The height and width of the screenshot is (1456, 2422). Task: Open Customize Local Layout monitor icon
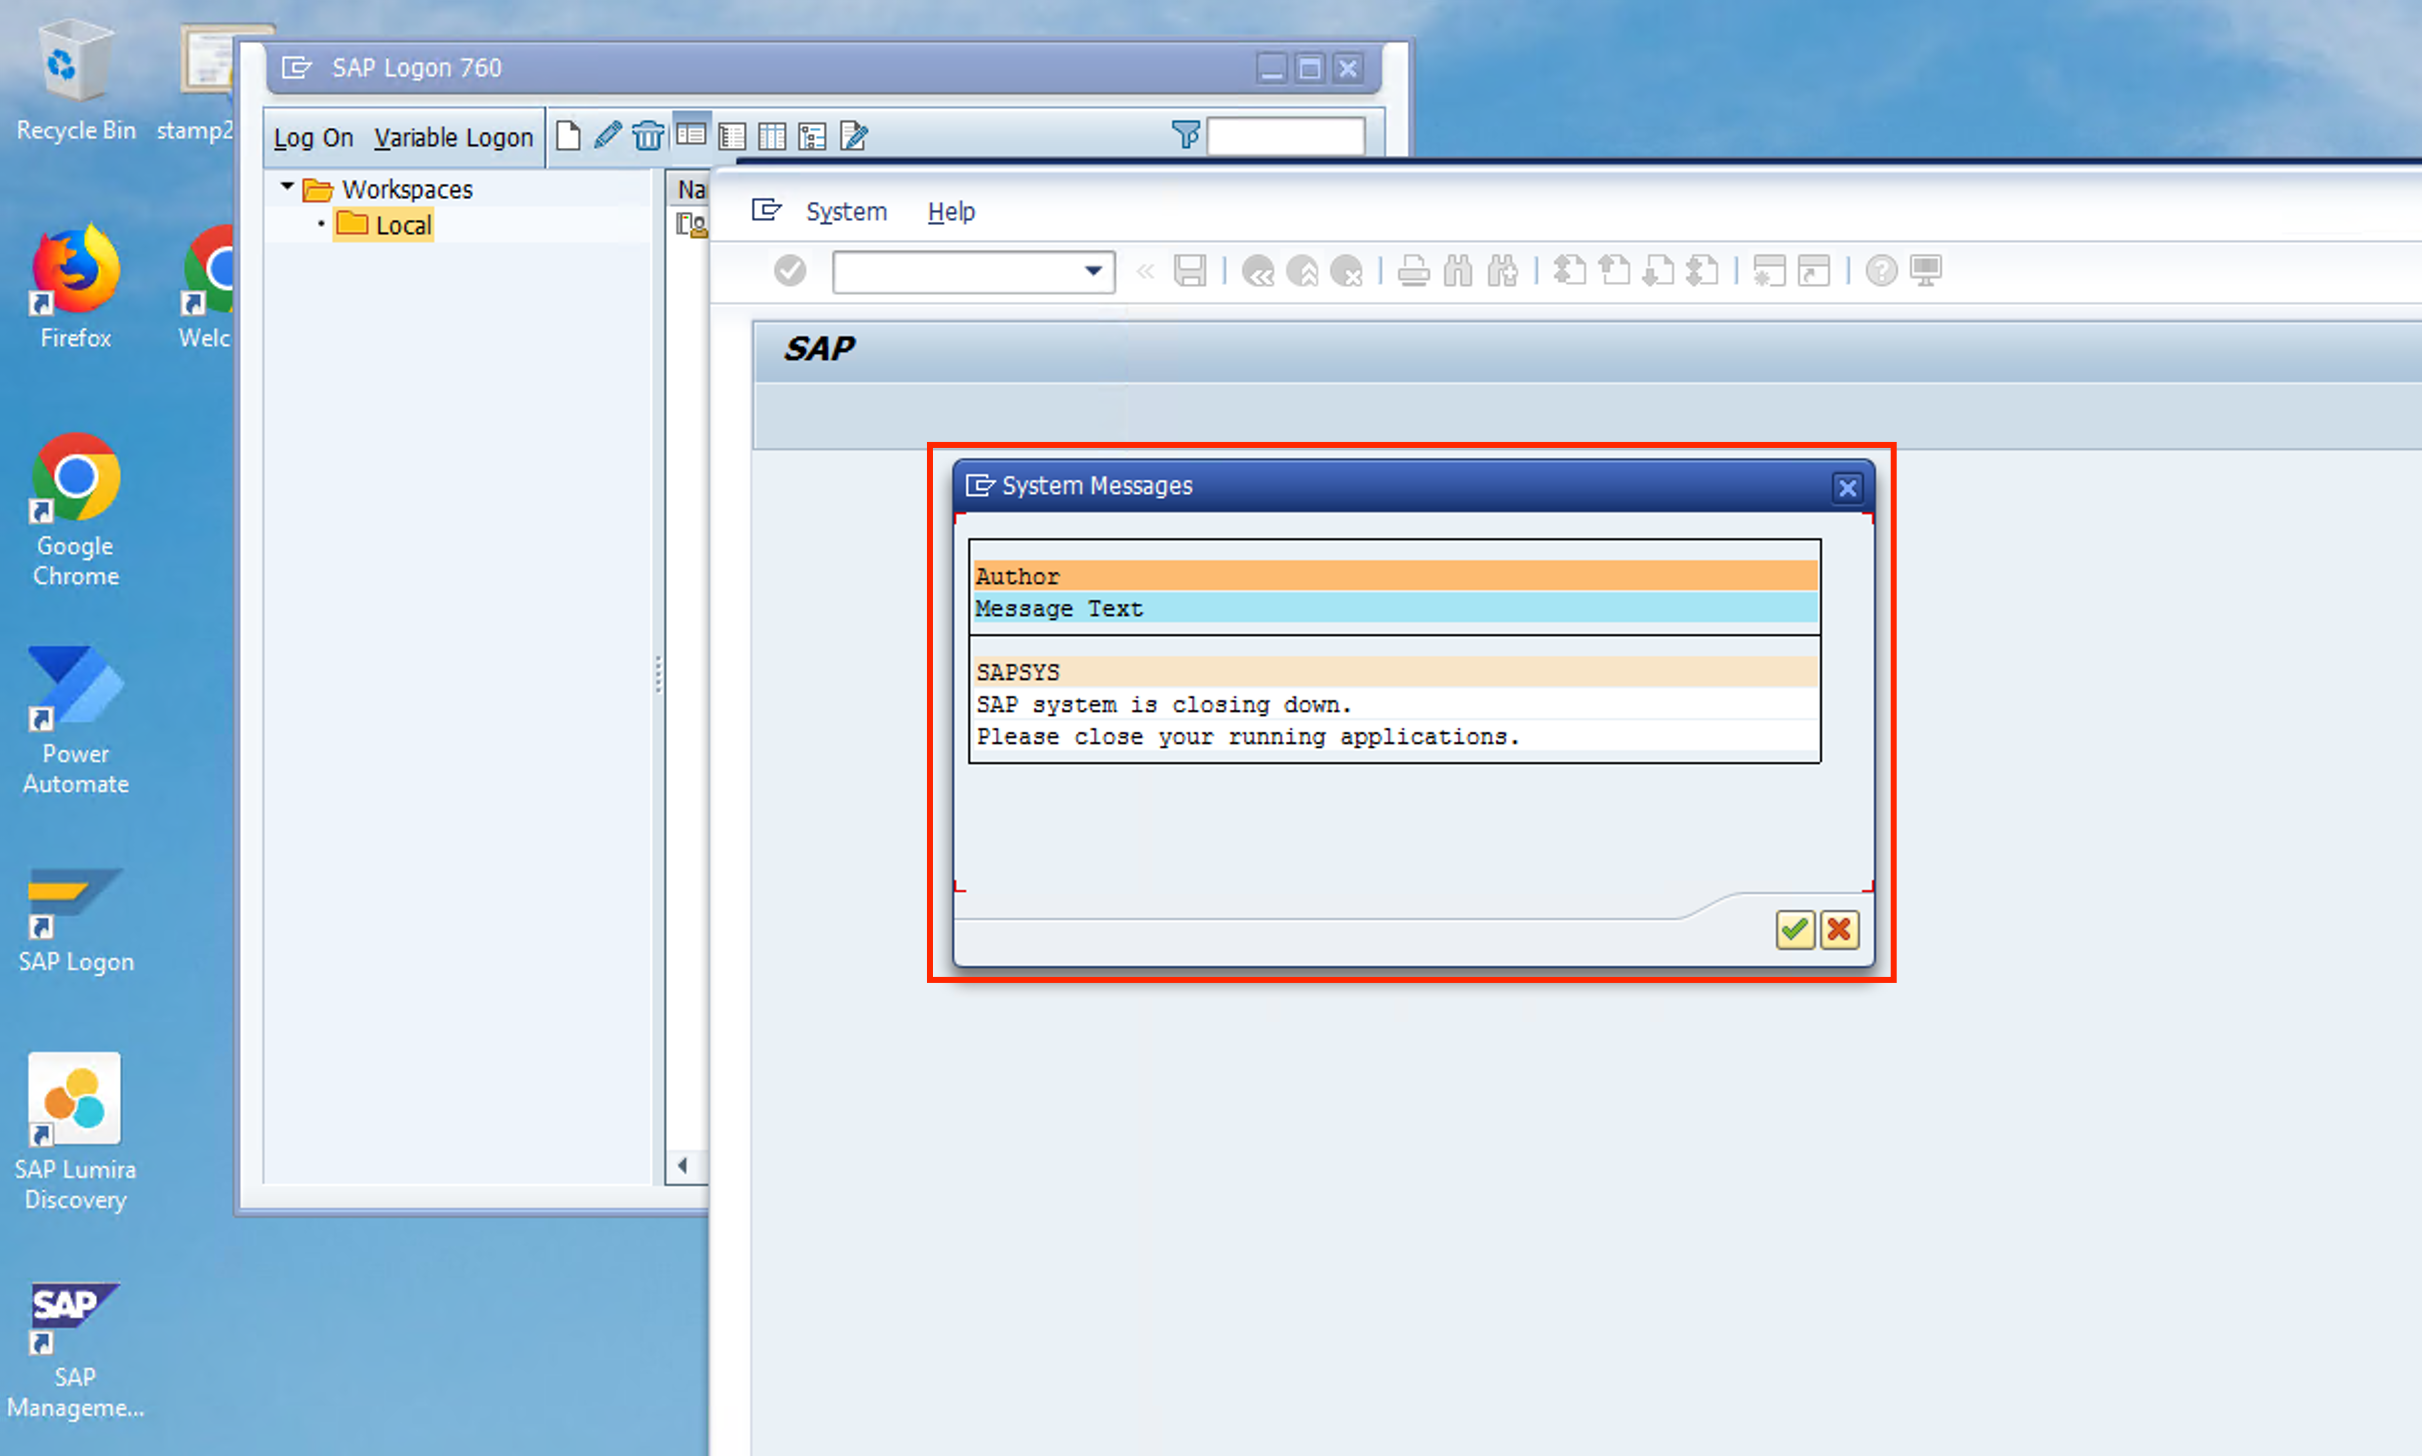[1926, 271]
